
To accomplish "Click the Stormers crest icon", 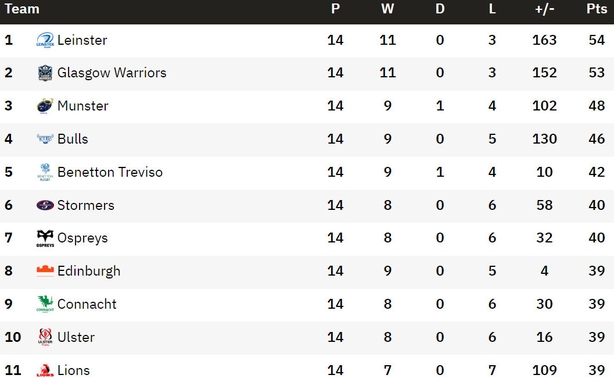I will coord(45,205).
